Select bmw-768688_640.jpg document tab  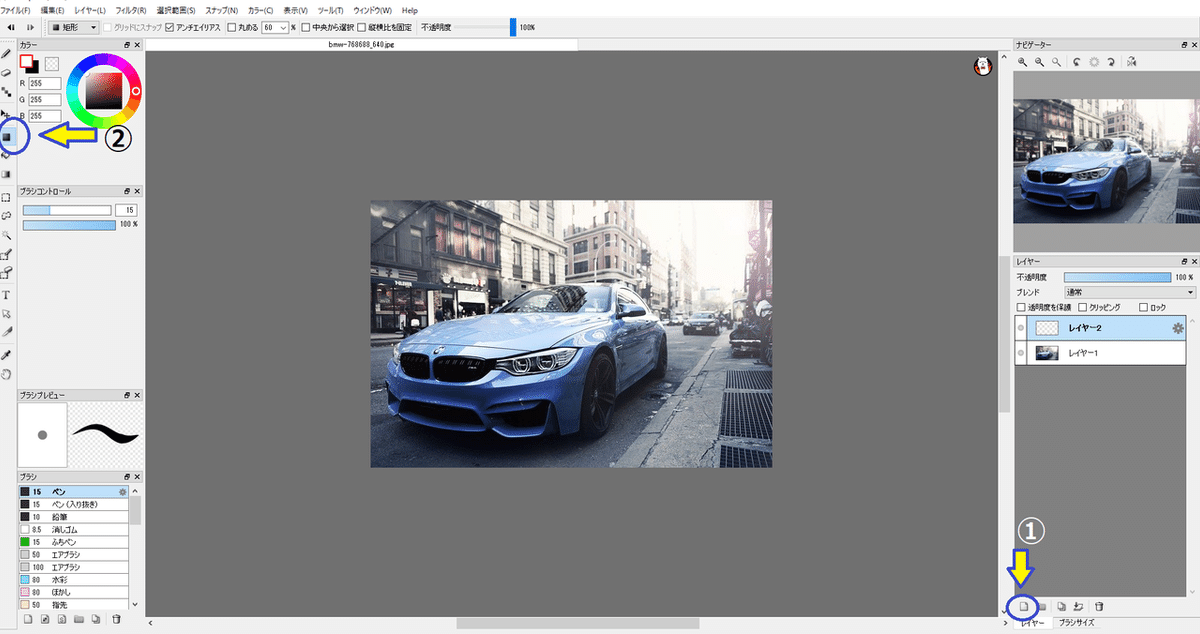click(360, 45)
